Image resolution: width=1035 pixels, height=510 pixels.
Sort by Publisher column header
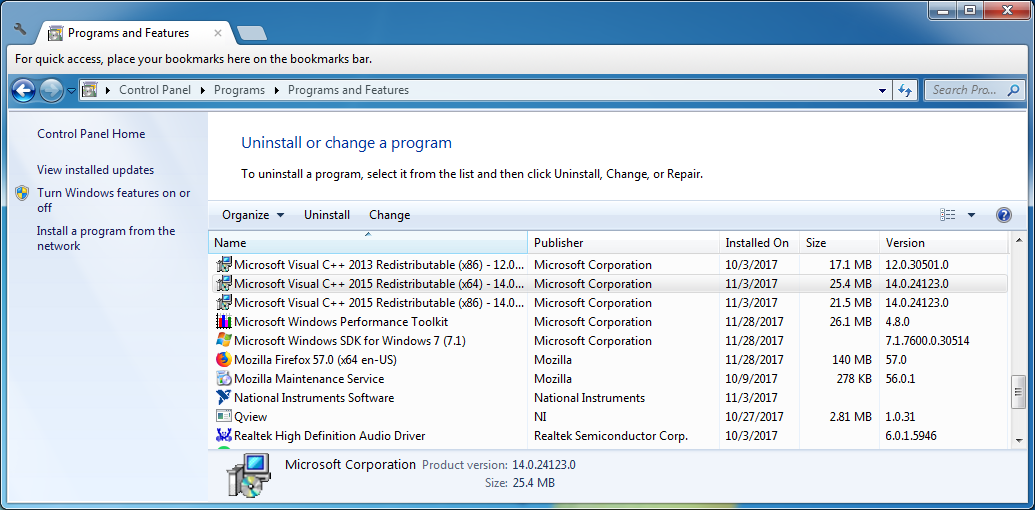point(623,243)
